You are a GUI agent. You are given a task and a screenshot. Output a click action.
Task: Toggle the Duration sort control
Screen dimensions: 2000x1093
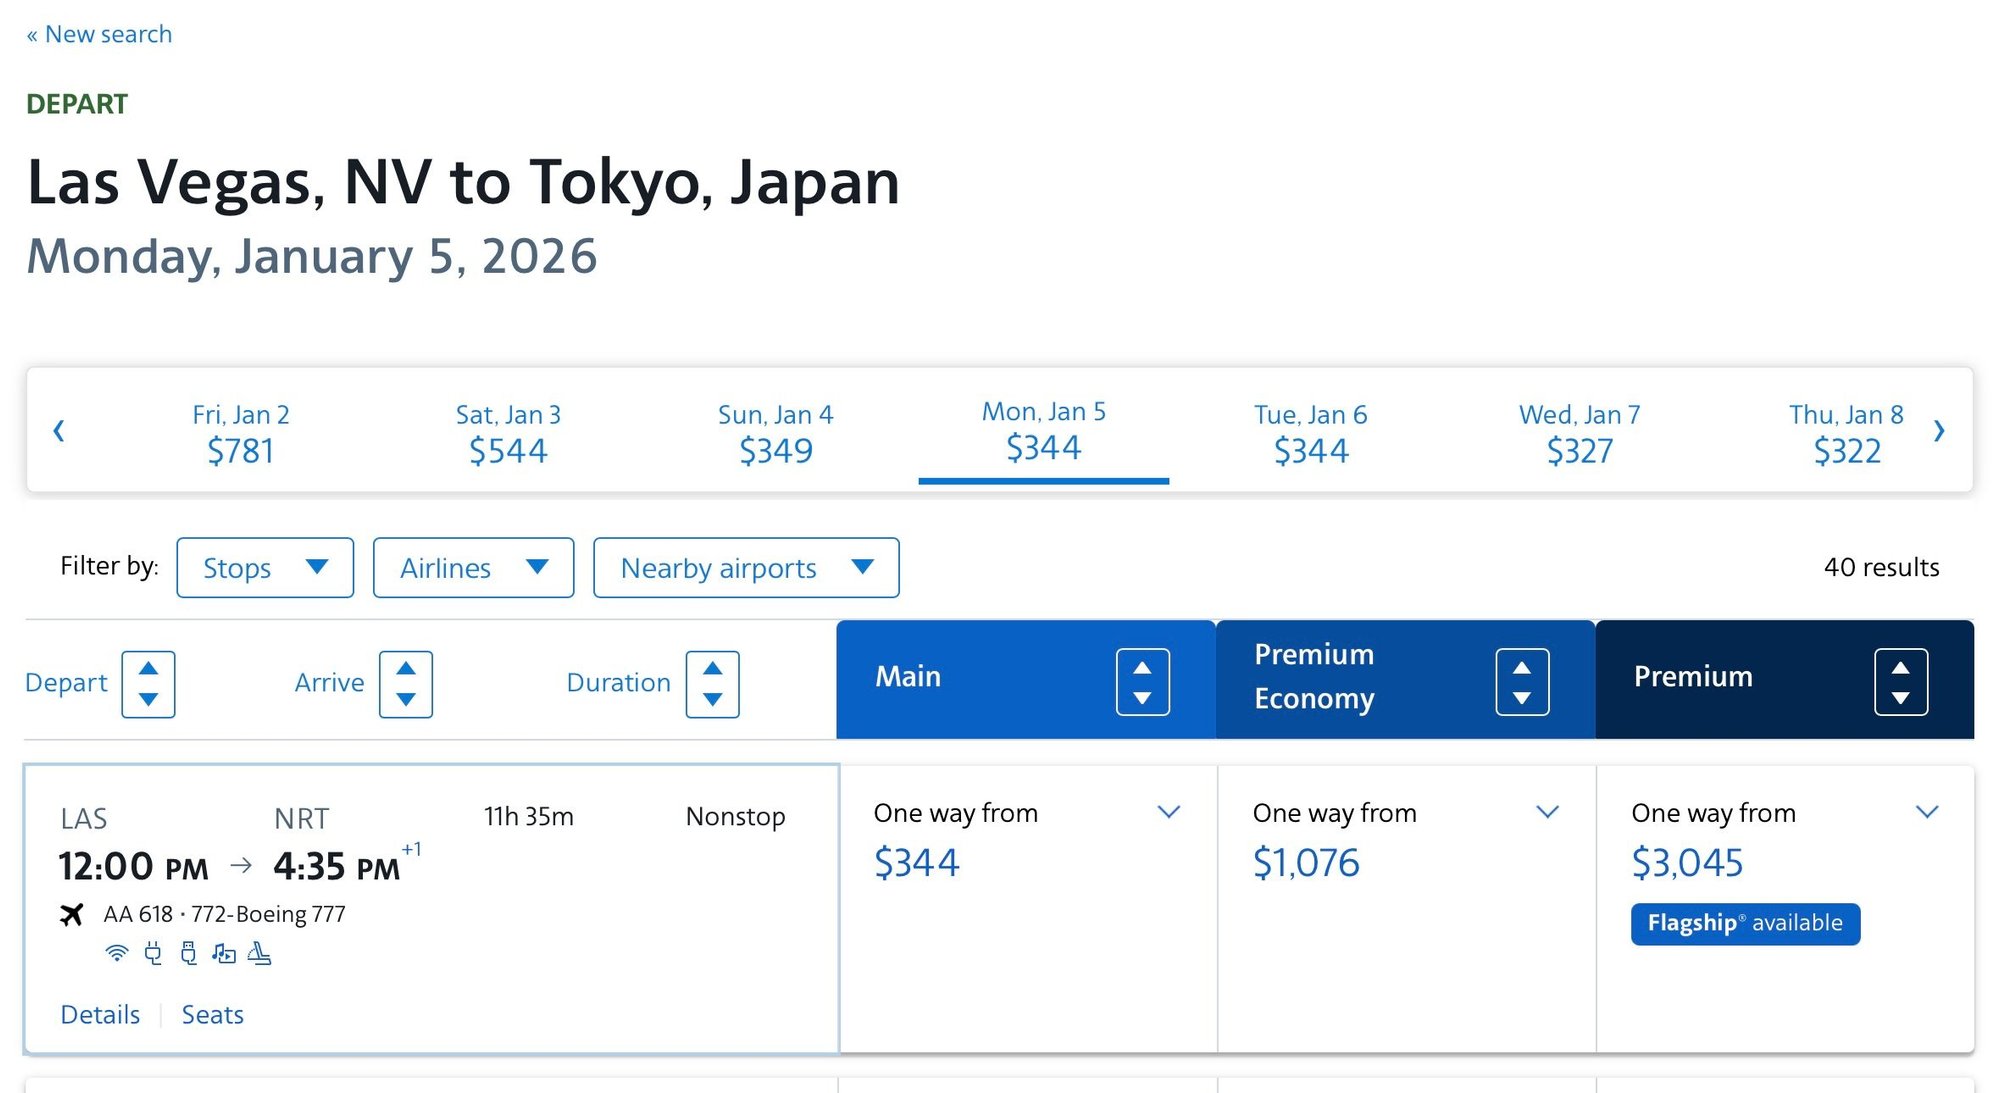point(712,684)
